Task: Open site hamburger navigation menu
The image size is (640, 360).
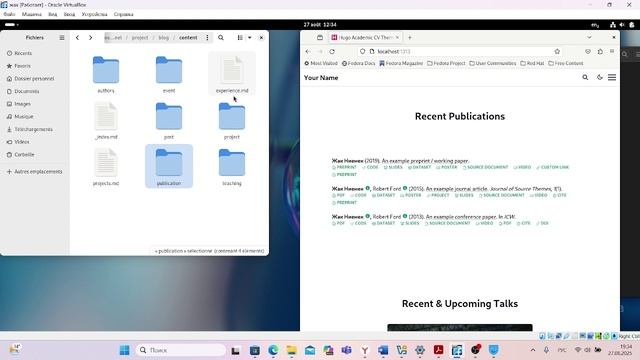Action: [612, 77]
